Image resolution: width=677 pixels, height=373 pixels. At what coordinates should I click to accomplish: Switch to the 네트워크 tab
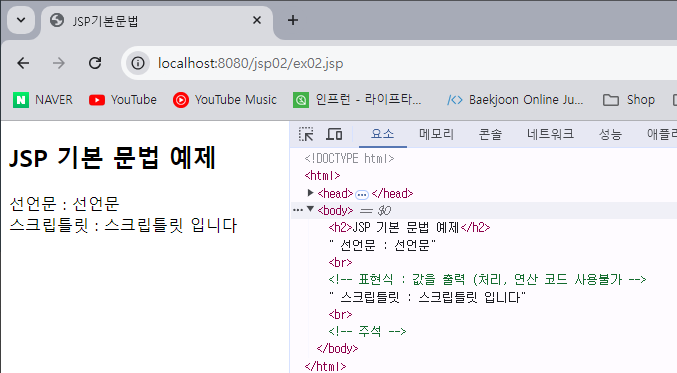550,134
